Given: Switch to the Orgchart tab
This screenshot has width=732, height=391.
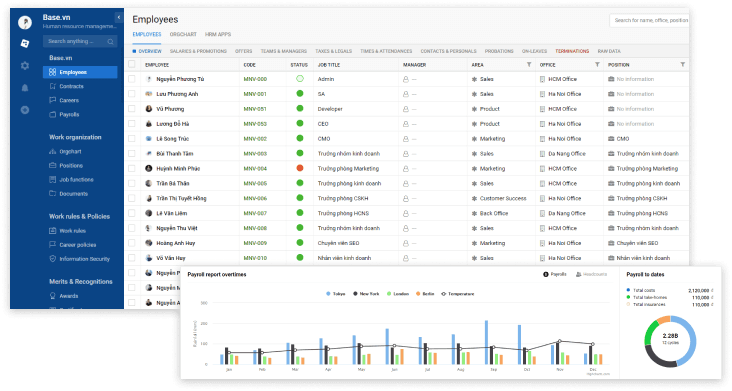Looking at the screenshot, I should point(183,35).
